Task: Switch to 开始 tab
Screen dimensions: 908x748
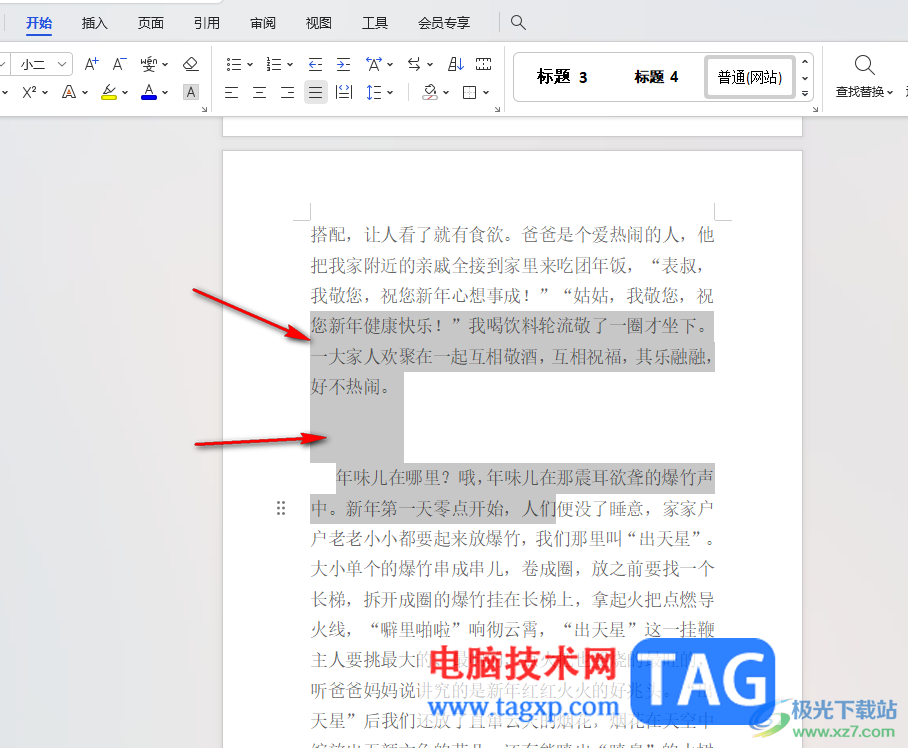Action: (39, 23)
